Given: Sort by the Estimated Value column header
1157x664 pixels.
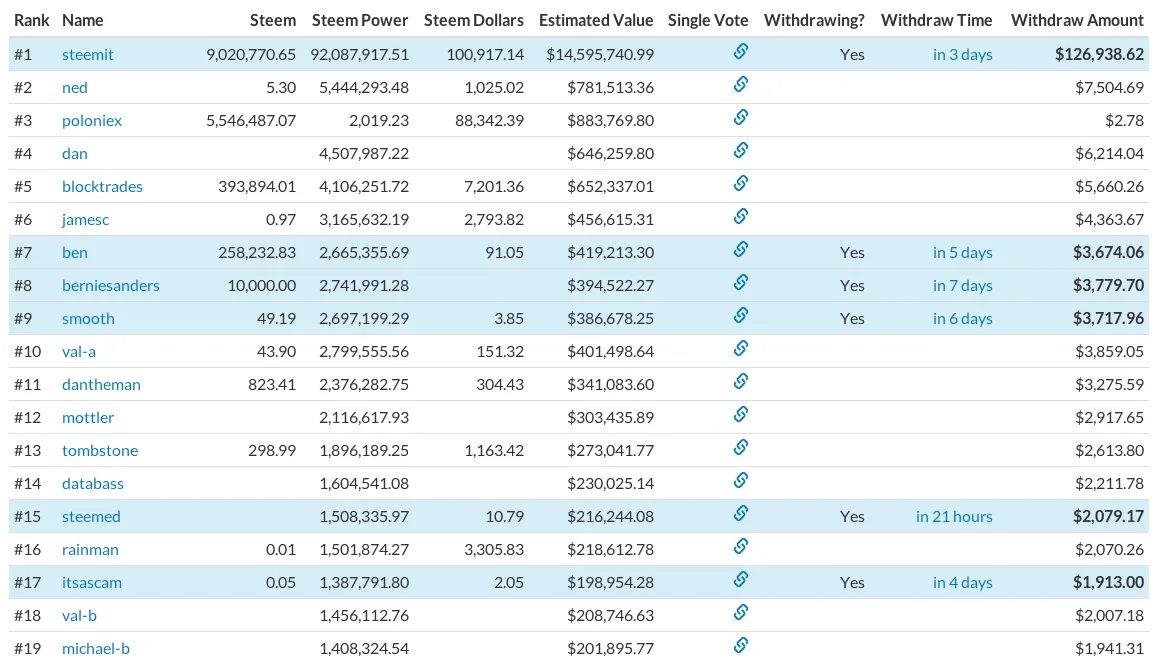Looking at the screenshot, I should (x=596, y=20).
